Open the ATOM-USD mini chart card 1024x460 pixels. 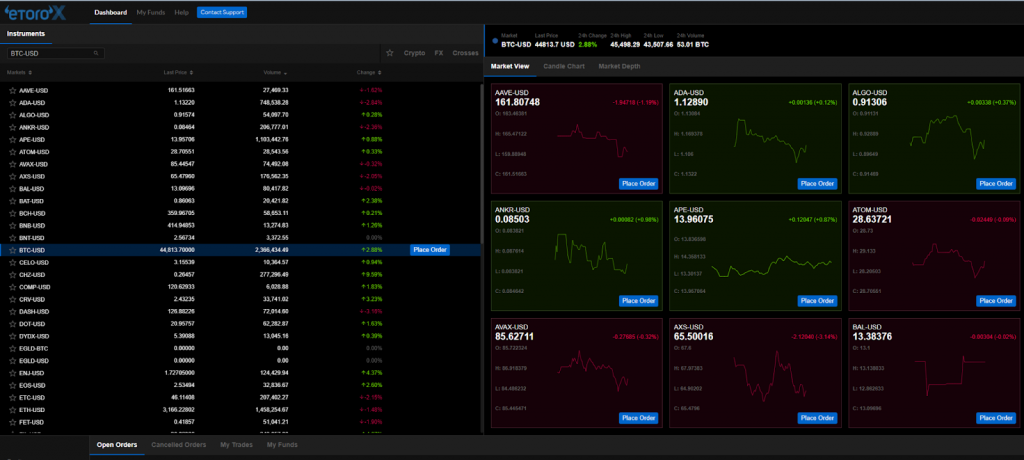point(932,256)
